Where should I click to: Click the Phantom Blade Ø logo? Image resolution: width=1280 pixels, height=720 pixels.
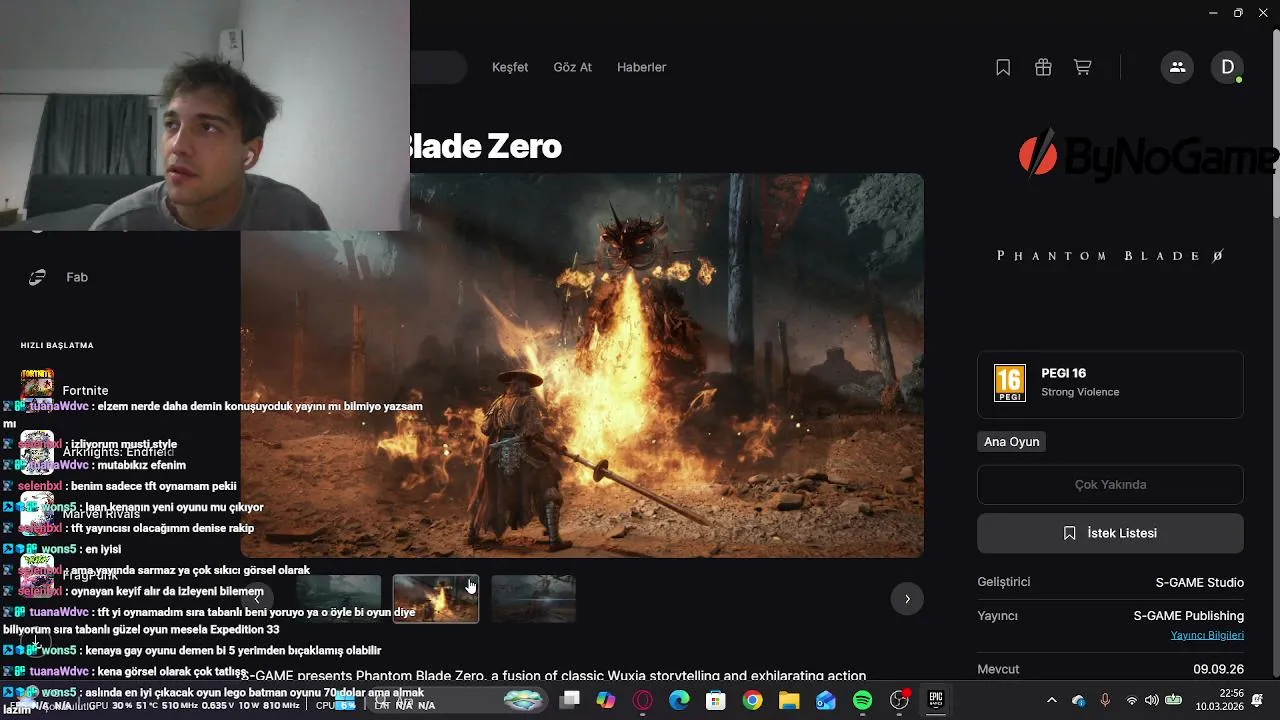(1110, 256)
